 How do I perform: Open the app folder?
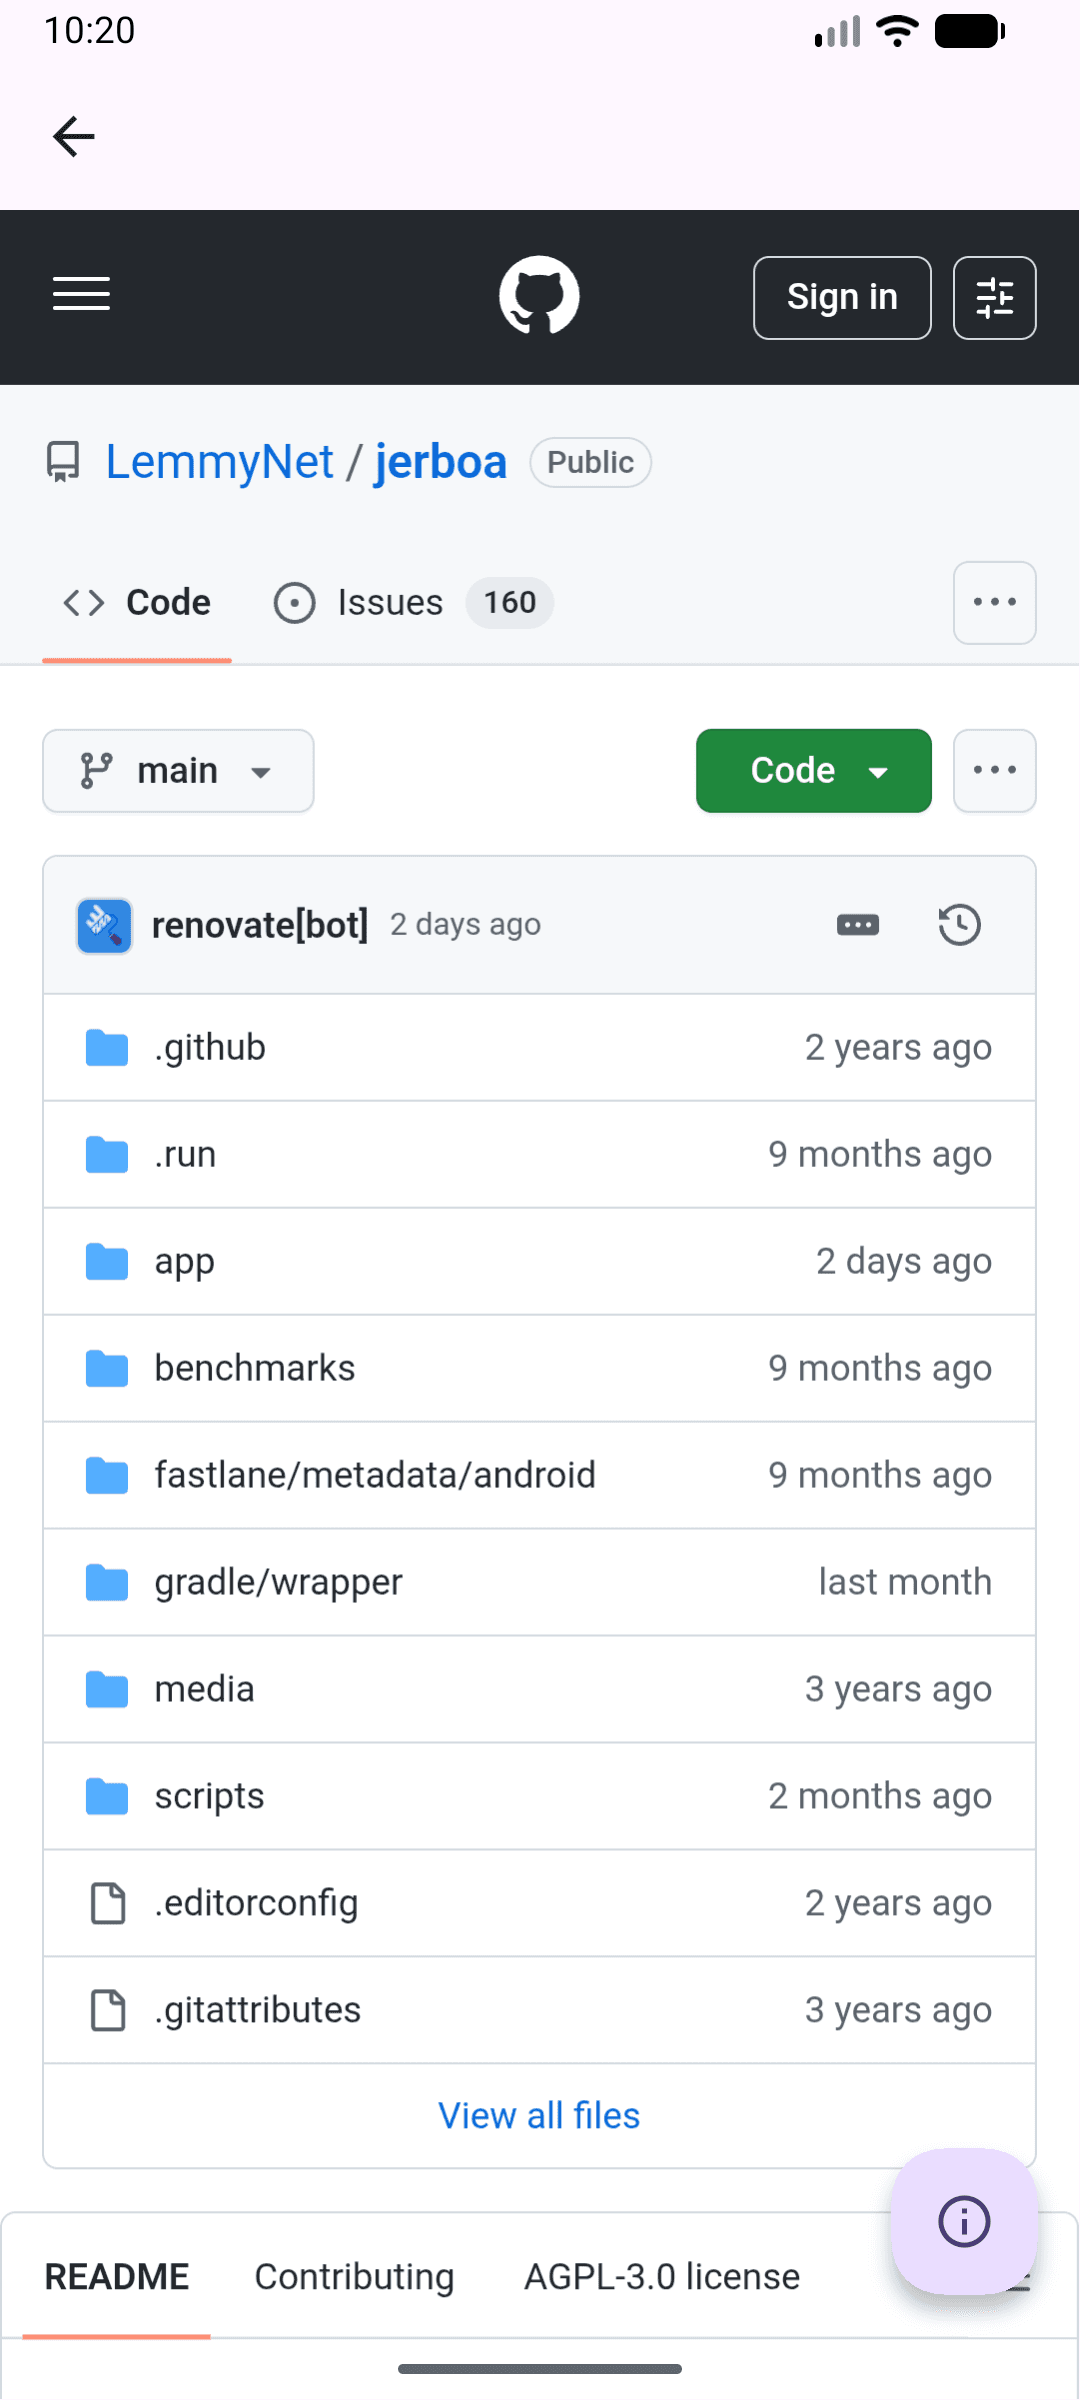[185, 1262]
